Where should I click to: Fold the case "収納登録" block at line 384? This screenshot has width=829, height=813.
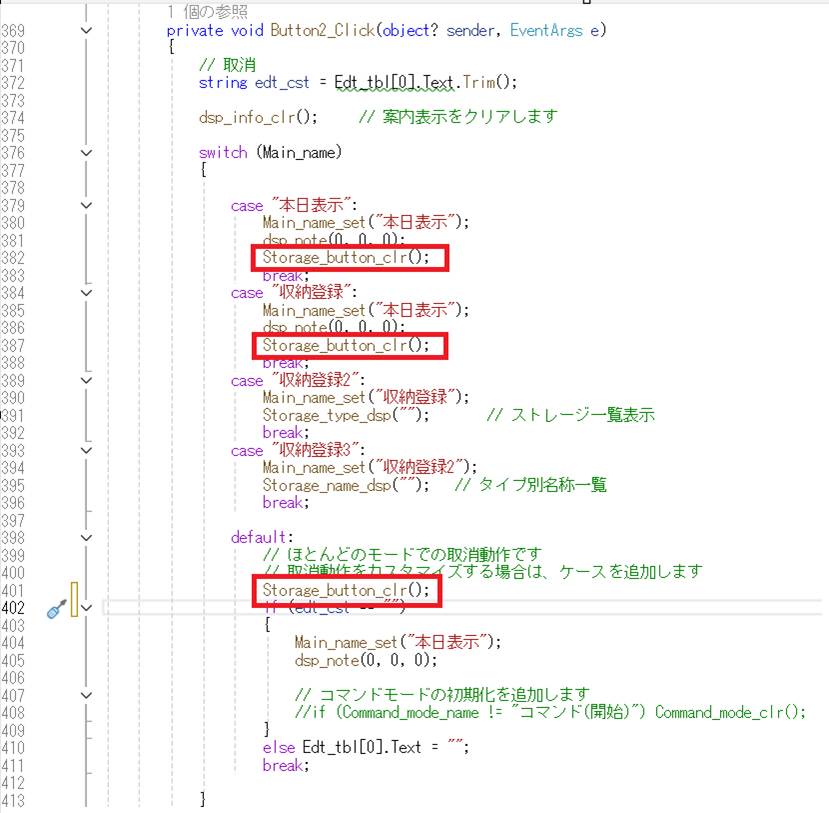[x=86, y=293]
